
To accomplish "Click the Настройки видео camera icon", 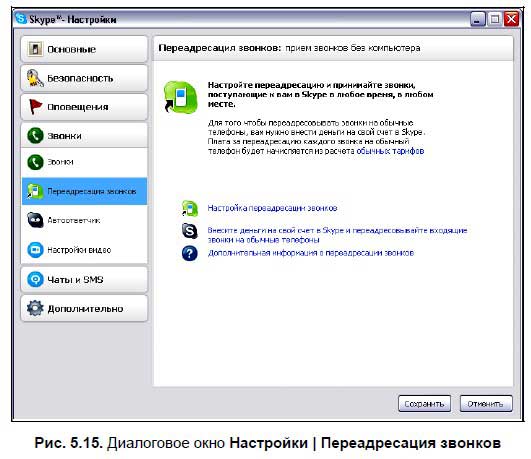I will click(x=35, y=250).
